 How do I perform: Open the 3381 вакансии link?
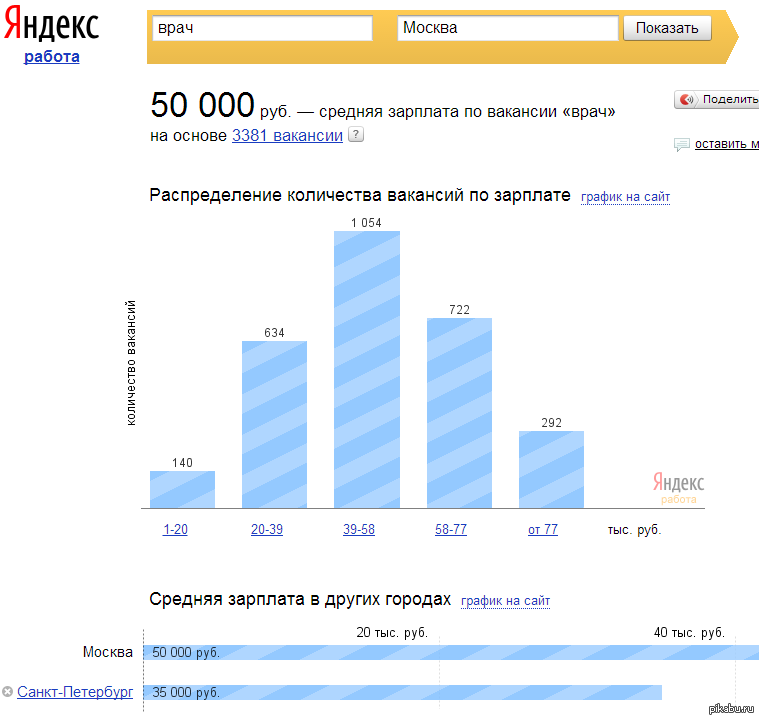[x=288, y=136]
